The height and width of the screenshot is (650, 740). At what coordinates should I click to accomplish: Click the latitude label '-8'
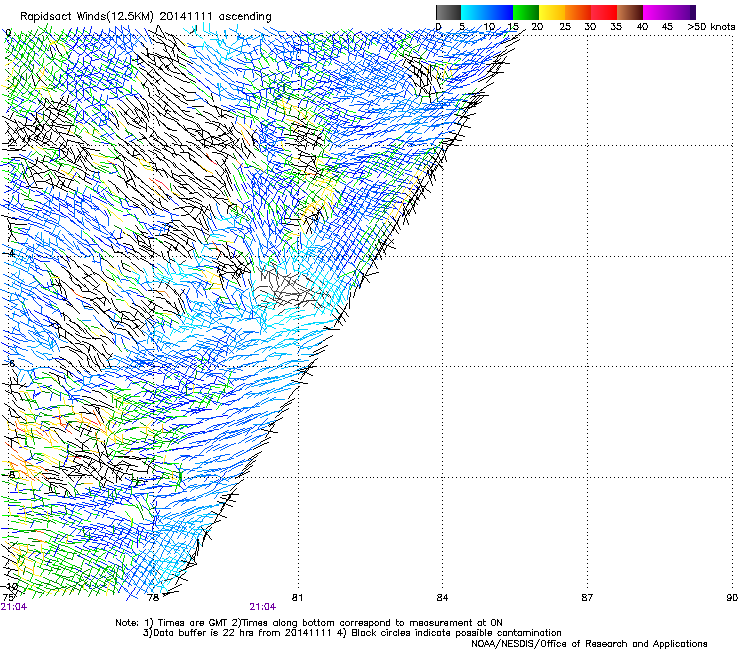point(9,474)
